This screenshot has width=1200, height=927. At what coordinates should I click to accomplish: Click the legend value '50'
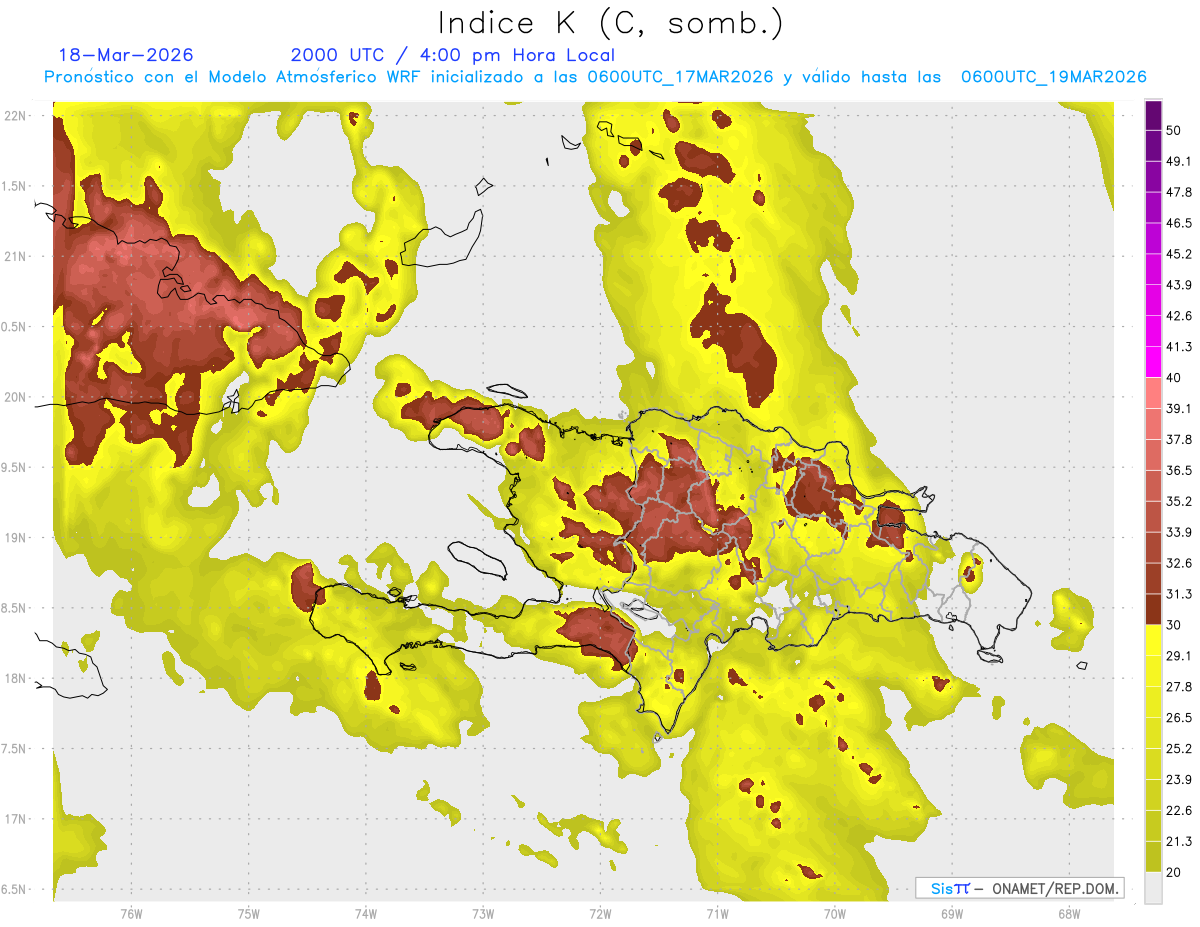pos(1173,130)
